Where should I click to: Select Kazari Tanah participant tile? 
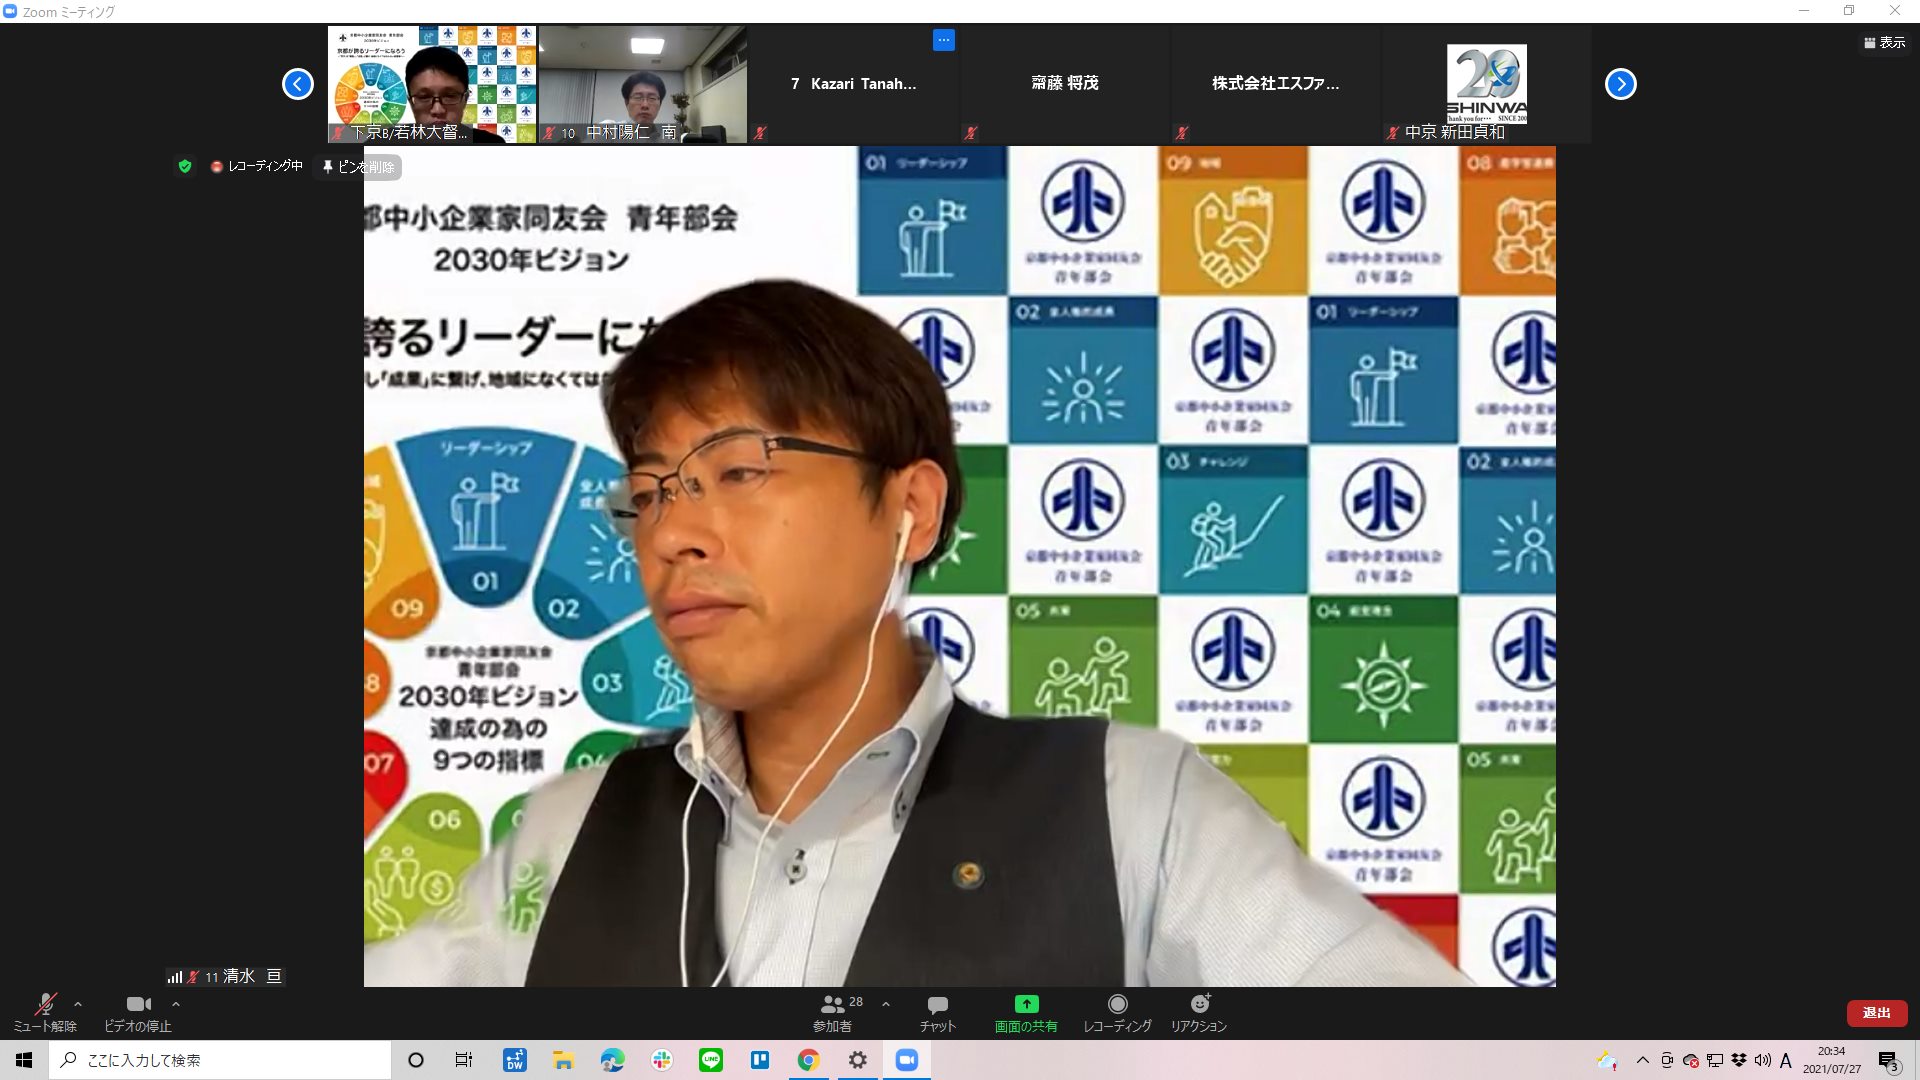pyautogui.click(x=853, y=84)
